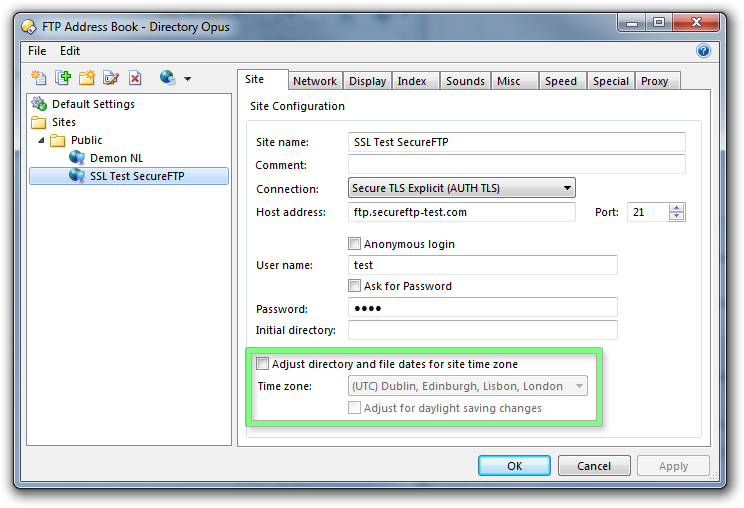Close the FTP Address Book window
744x508 pixels.
pos(696,23)
